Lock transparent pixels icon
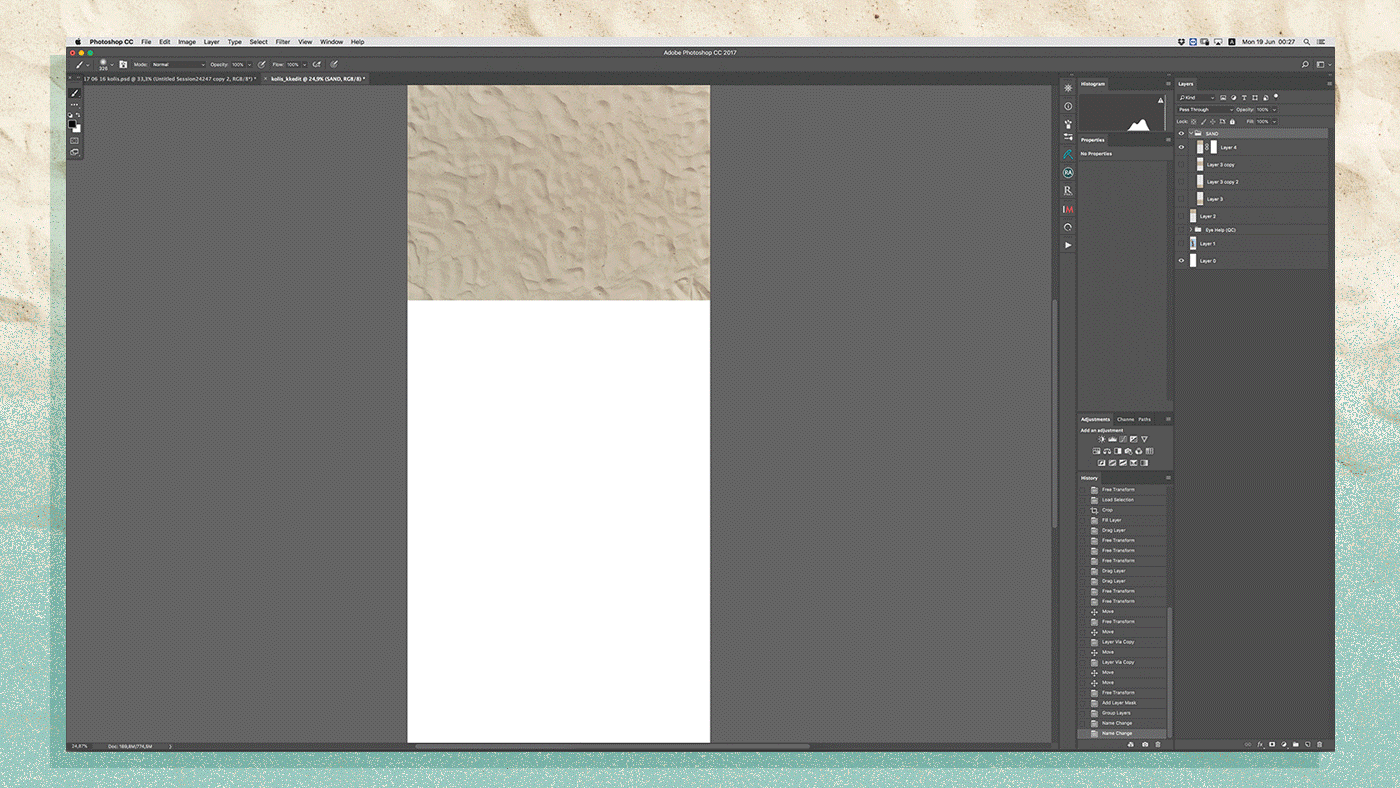 point(1193,122)
